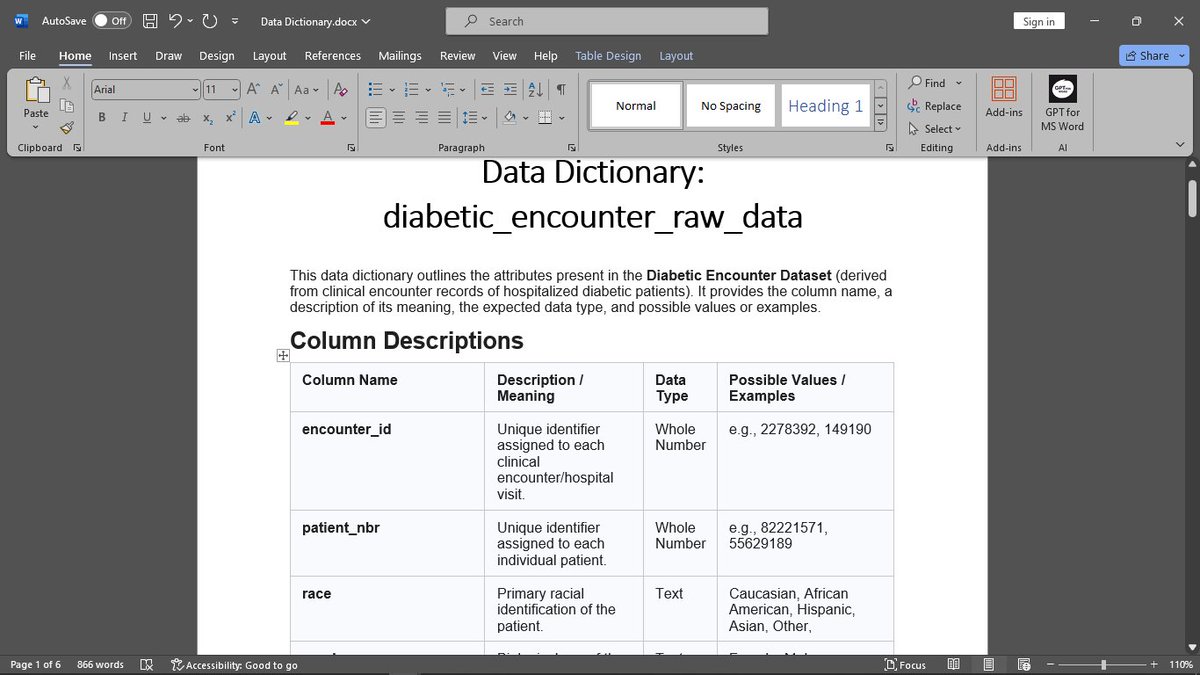Click Accessibility: Good to go status
Viewport: 1200px width, 675px height.
click(234, 665)
